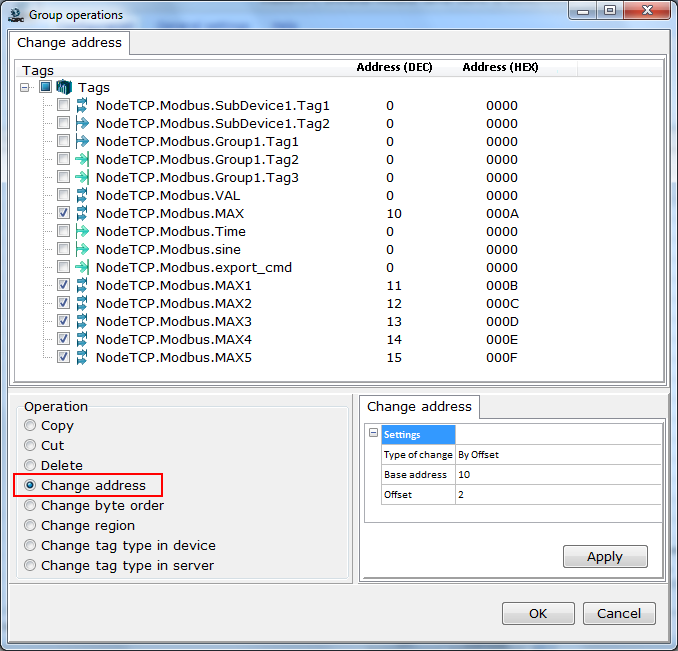This screenshot has height=651, width=678.
Task: Check the SubDevice1.Tag1 checkbox
Action: coord(64,105)
